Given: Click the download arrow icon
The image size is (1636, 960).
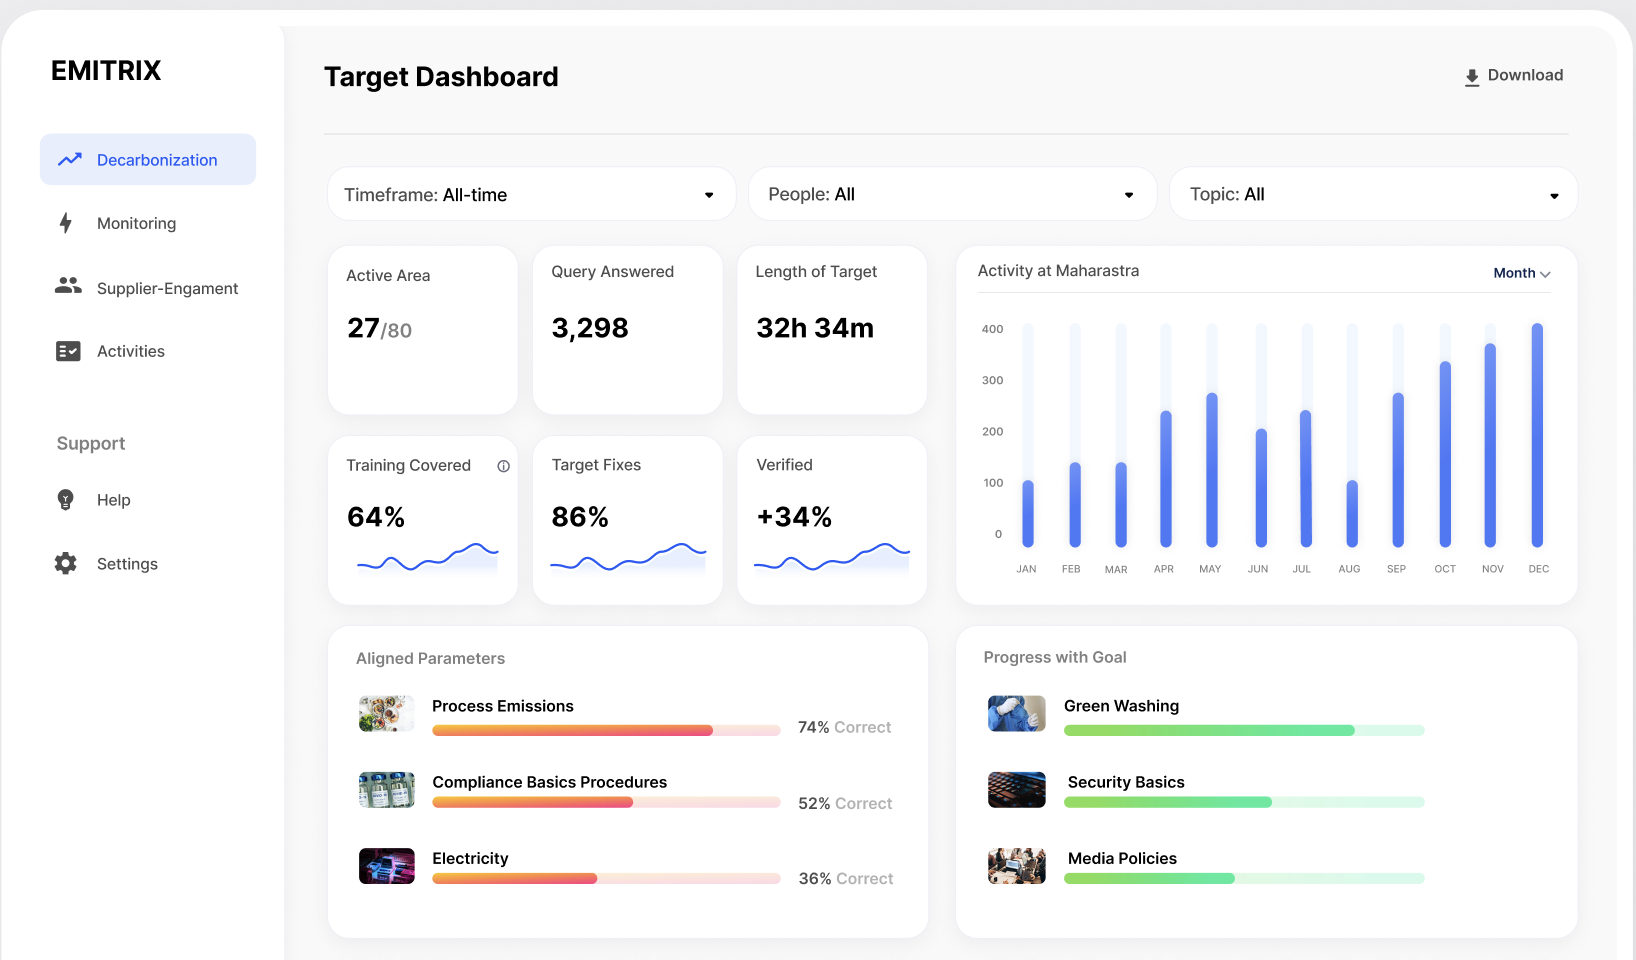Looking at the screenshot, I should (1471, 75).
